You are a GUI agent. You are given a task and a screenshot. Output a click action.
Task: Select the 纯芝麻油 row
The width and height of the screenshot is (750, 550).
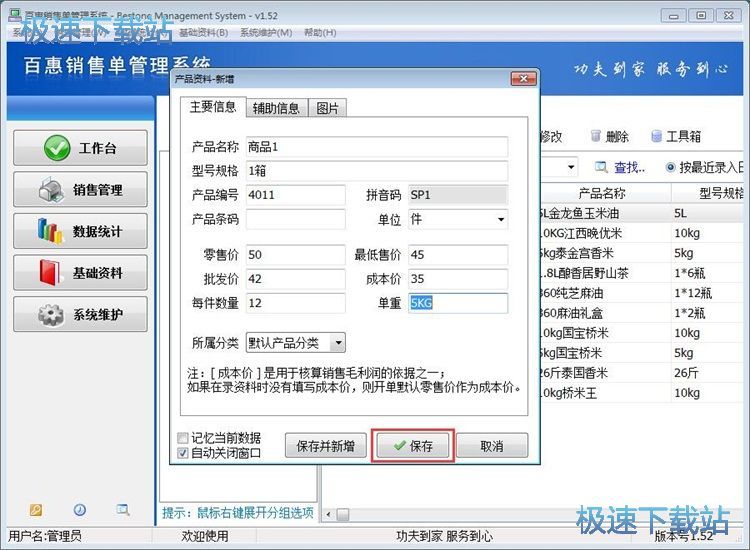tap(643, 293)
